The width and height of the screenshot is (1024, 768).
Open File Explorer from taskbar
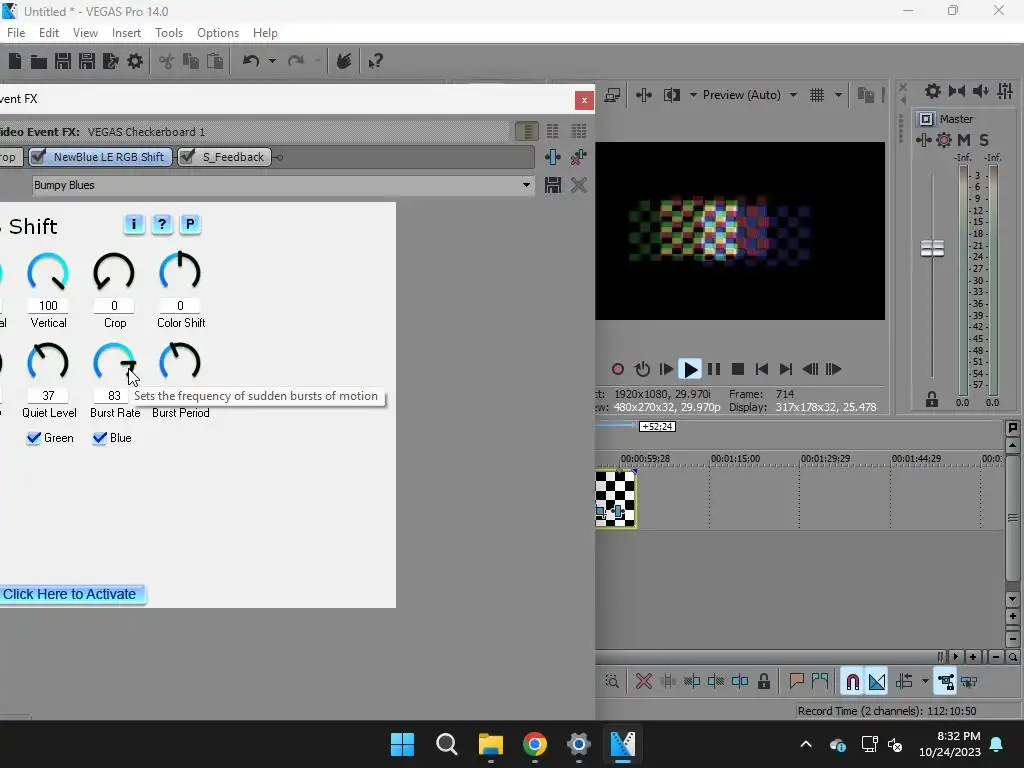490,744
